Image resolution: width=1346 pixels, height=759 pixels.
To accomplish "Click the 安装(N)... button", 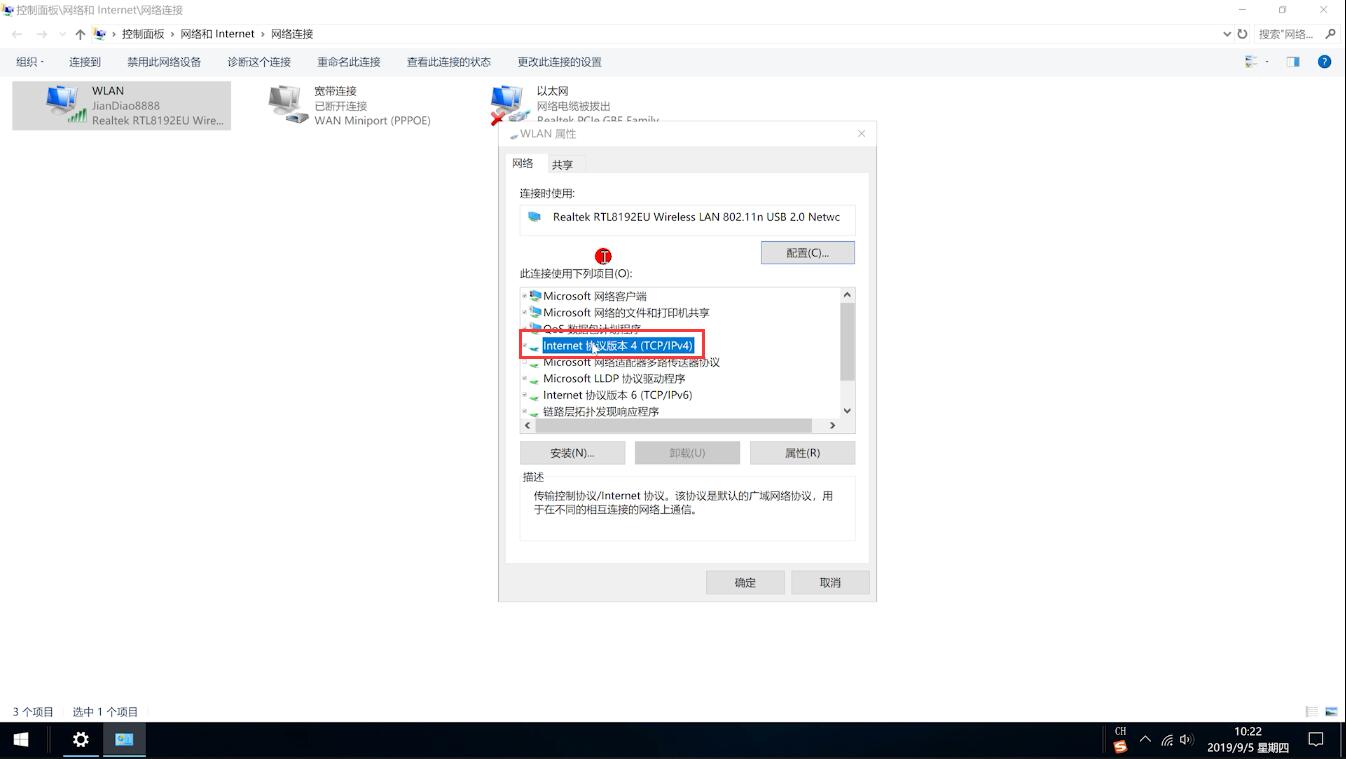I will (572, 453).
